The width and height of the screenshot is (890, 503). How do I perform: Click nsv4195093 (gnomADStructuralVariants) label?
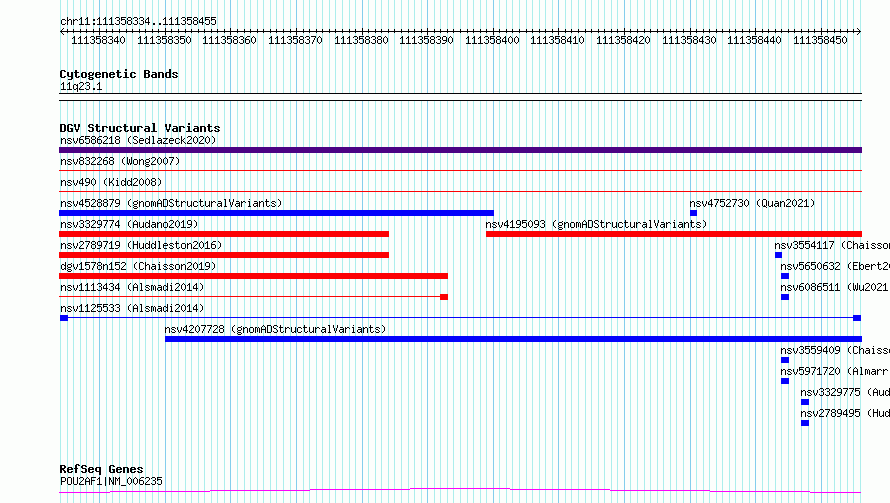tap(596, 224)
